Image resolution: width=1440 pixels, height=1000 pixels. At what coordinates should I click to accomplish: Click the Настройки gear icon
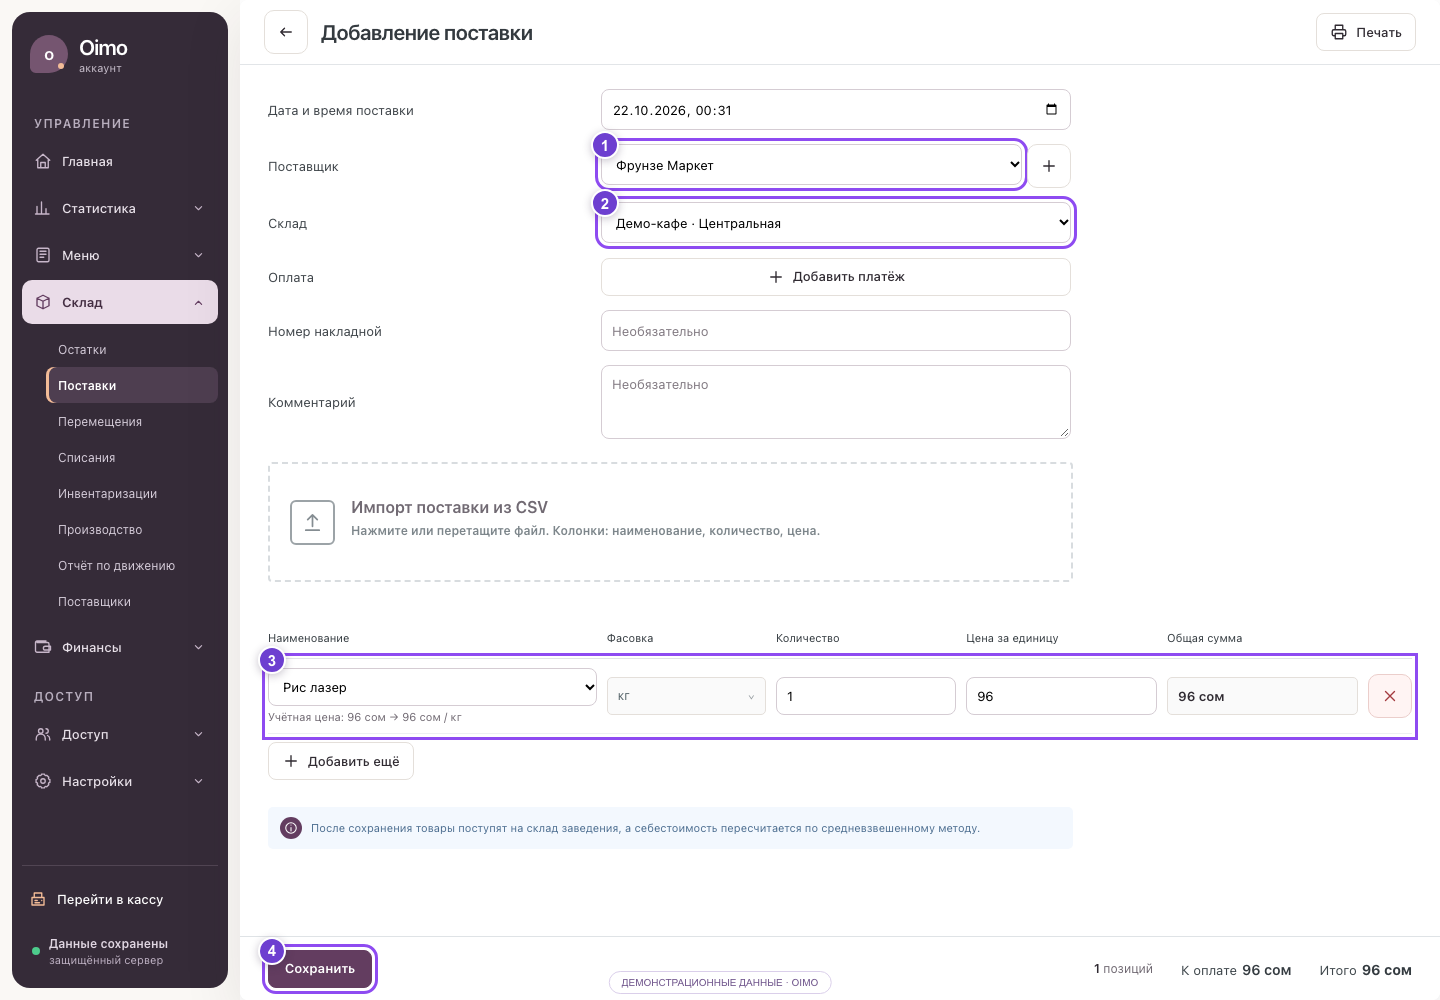pyautogui.click(x=43, y=781)
